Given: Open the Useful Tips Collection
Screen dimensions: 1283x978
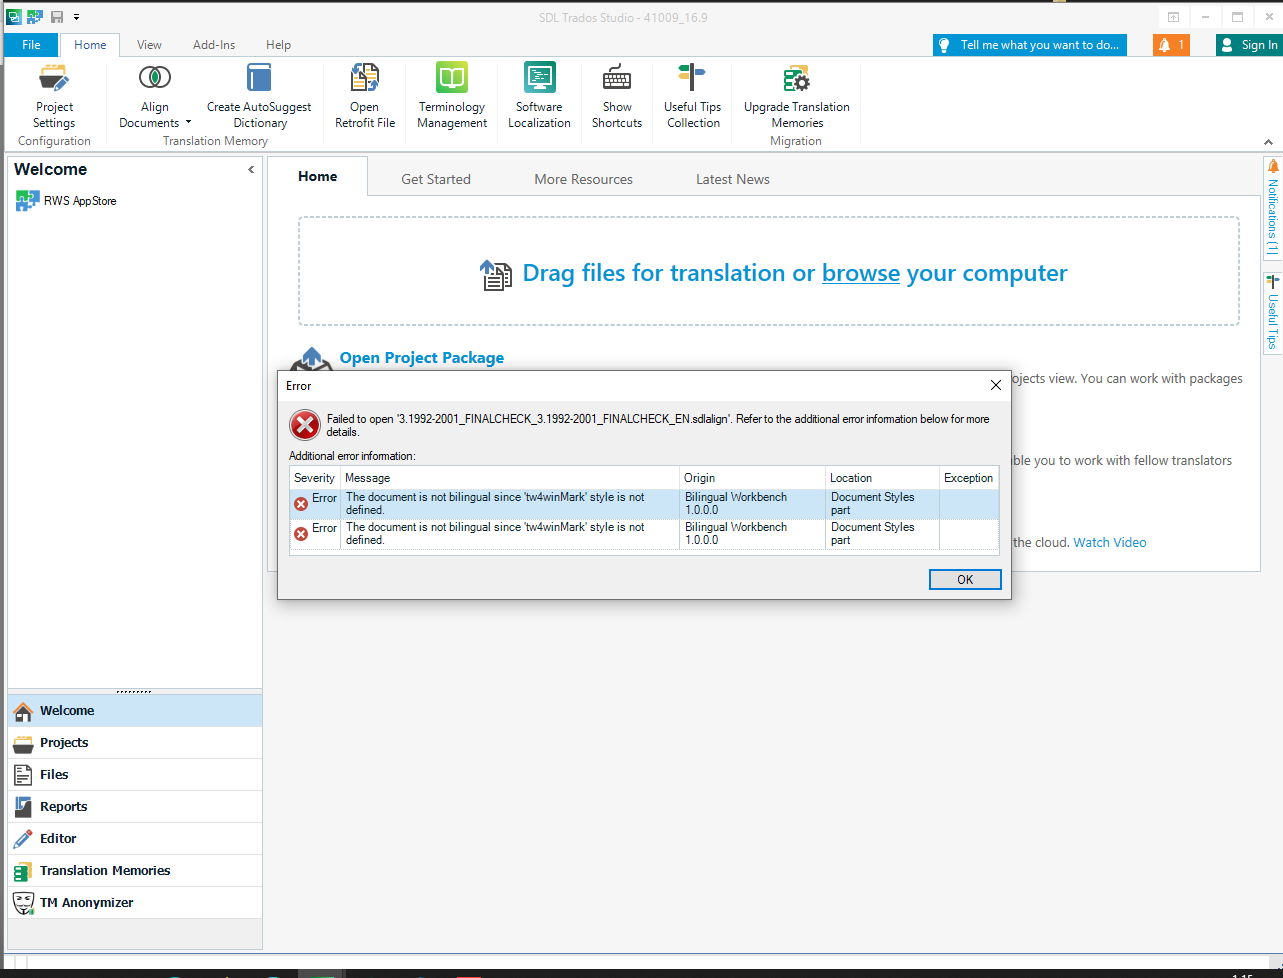Looking at the screenshot, I should tap(692, 96).
